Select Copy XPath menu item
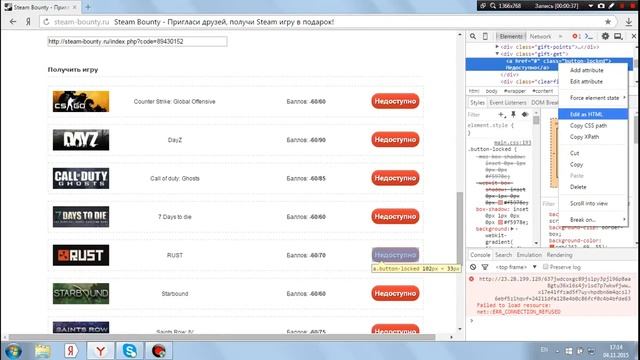 (x=593, y=137)
